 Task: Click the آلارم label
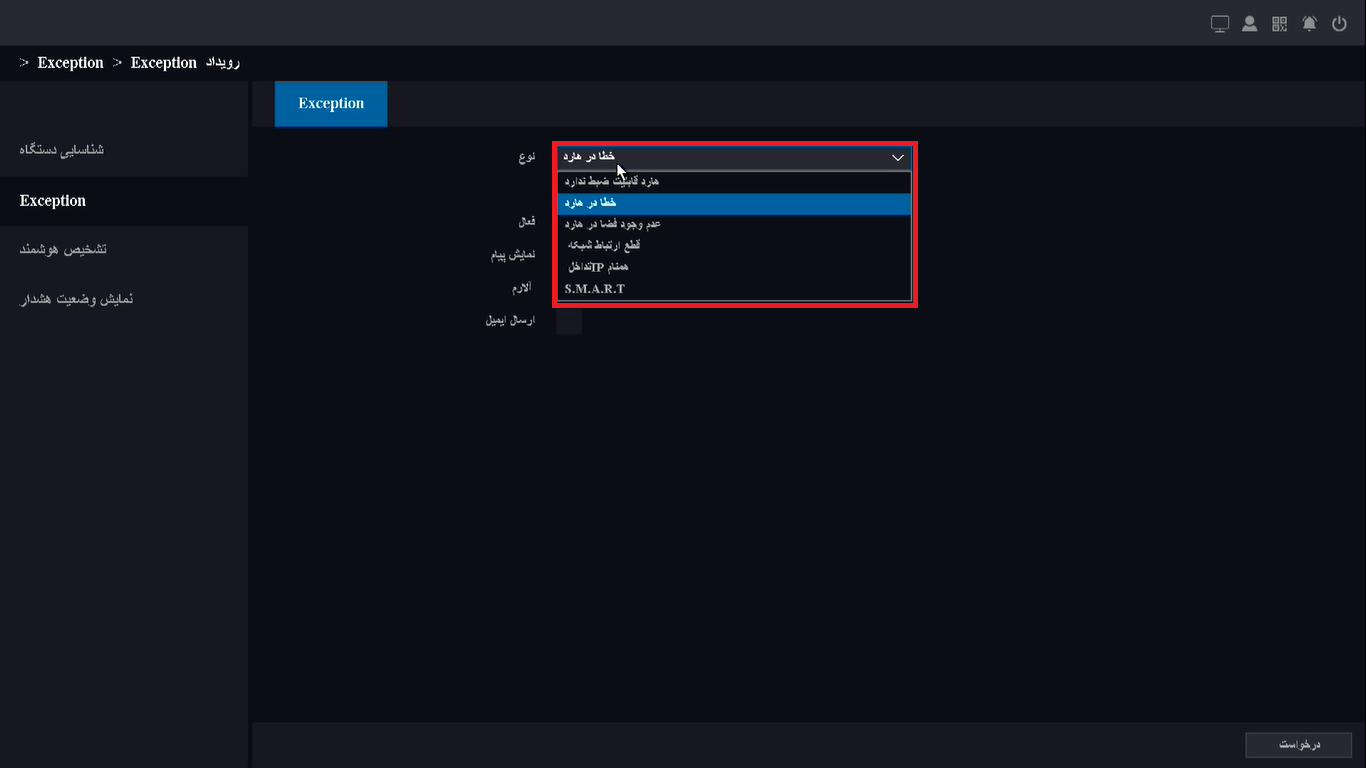[522, 288]
